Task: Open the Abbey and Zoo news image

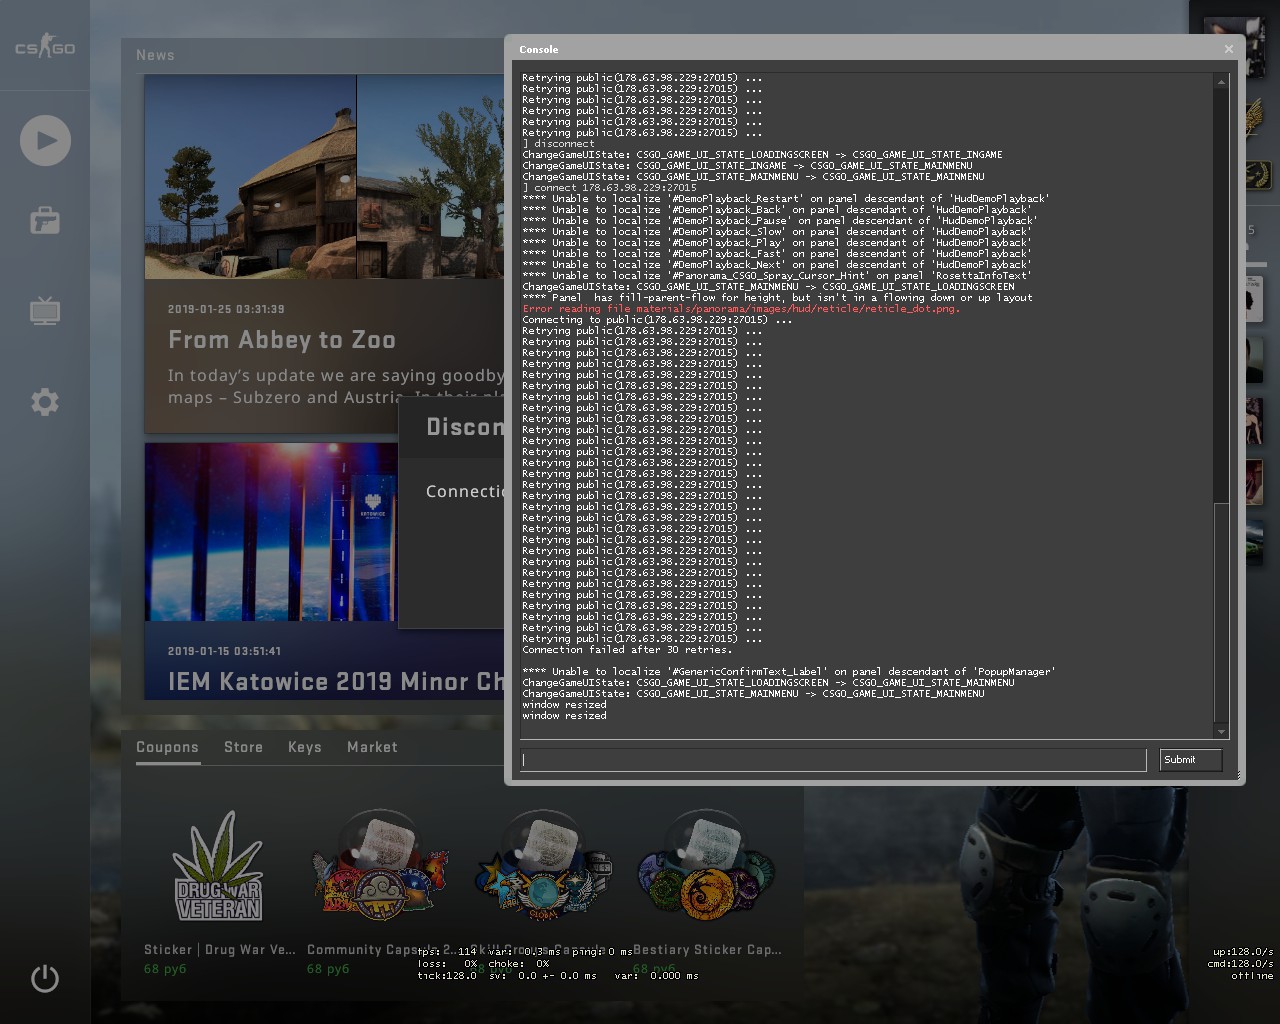Action: click(324, 177)
